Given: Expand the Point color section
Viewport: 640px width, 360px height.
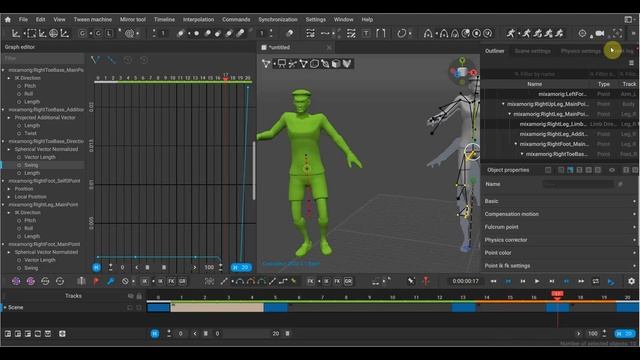Looking at the screenshot, I should click(x=560, y=253).
